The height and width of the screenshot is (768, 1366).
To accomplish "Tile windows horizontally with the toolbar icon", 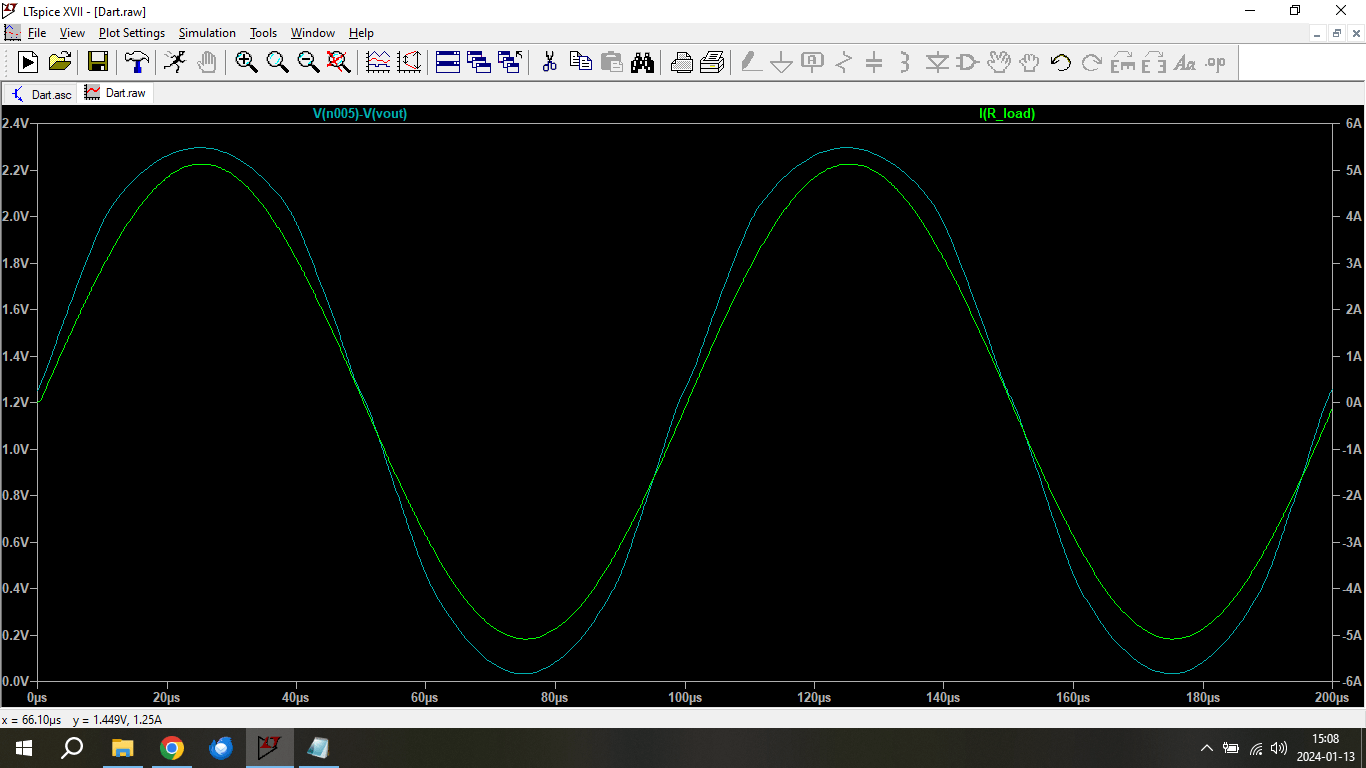I will [x=448, y=62].
